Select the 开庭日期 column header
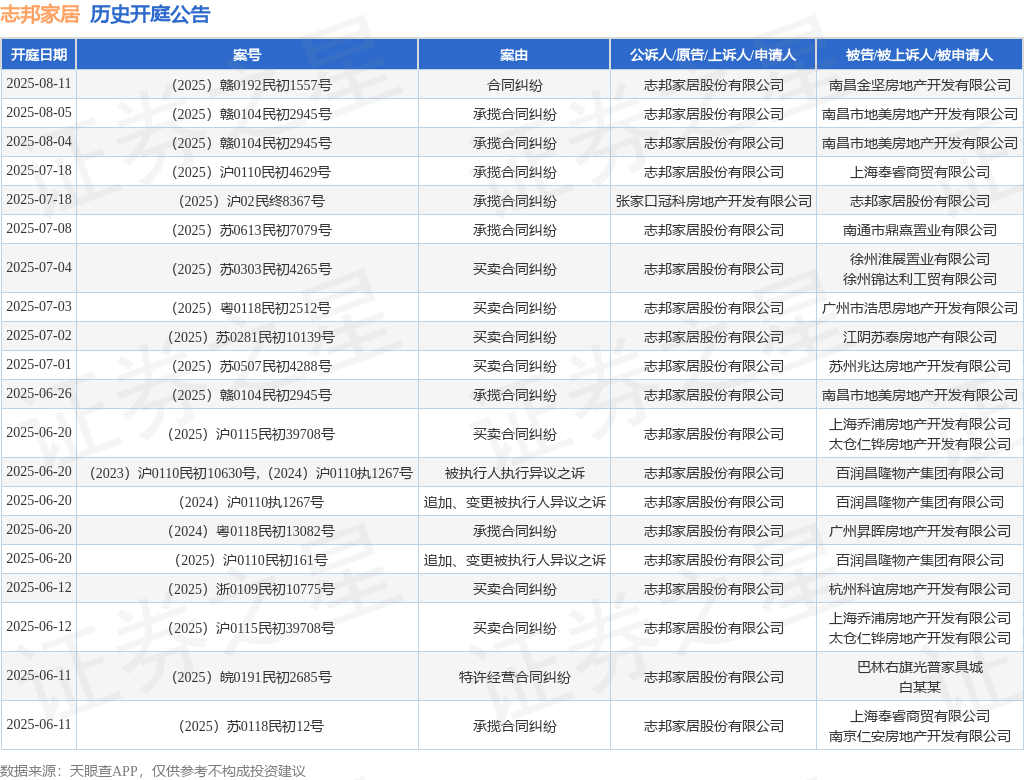Viewport: 1024px width, 780px height. (x=39, y=55)
